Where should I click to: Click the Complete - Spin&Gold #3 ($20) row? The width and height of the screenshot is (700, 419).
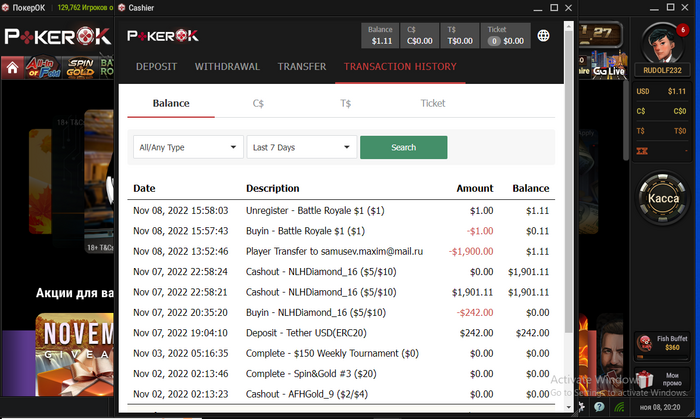341,374
